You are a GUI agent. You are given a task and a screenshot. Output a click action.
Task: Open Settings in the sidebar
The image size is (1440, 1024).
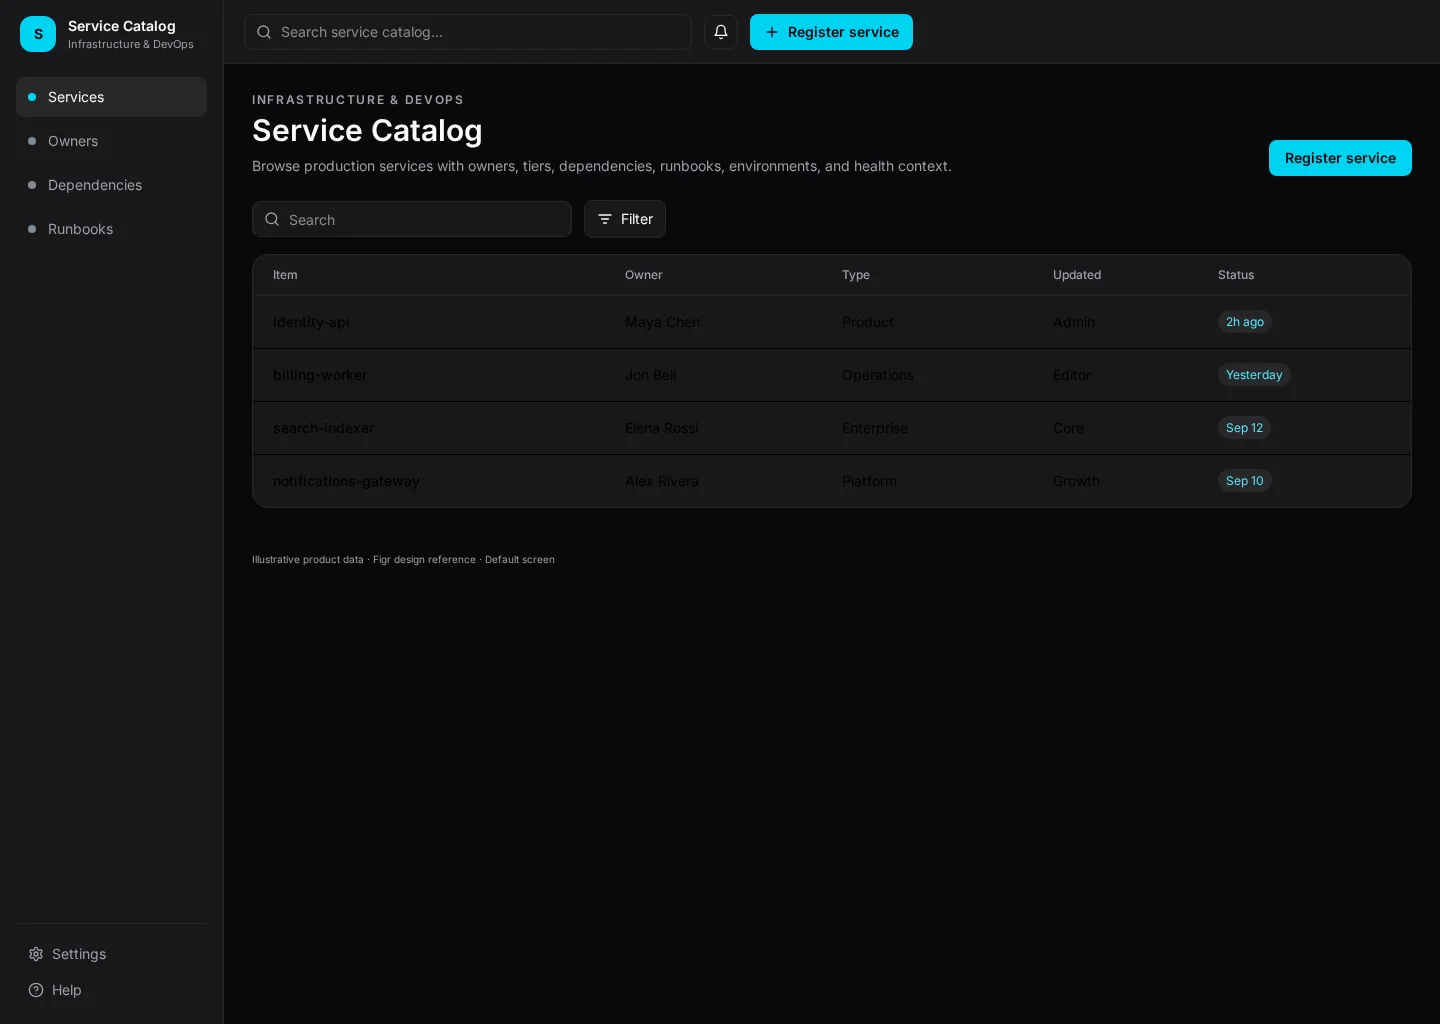(x=111, y=954)
